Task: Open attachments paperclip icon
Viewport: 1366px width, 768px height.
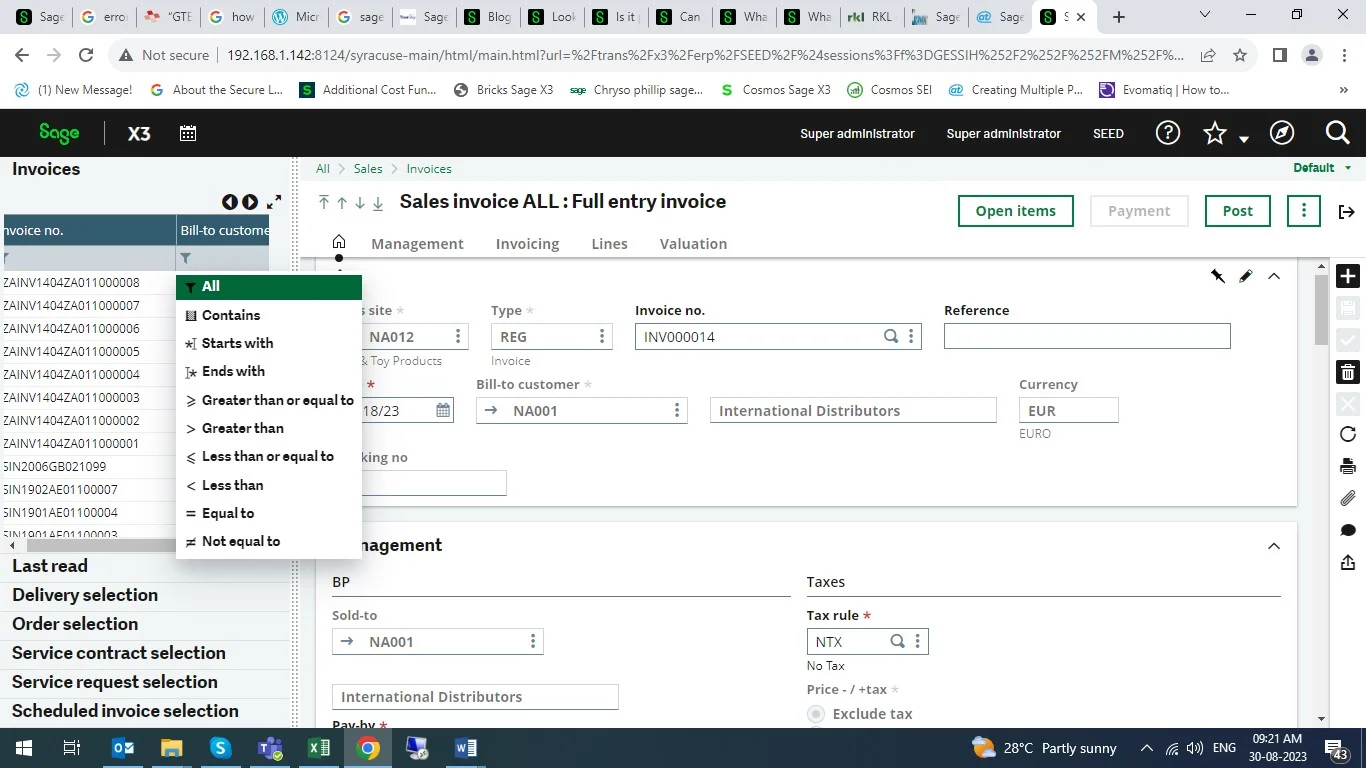Action: point(1348,498)
